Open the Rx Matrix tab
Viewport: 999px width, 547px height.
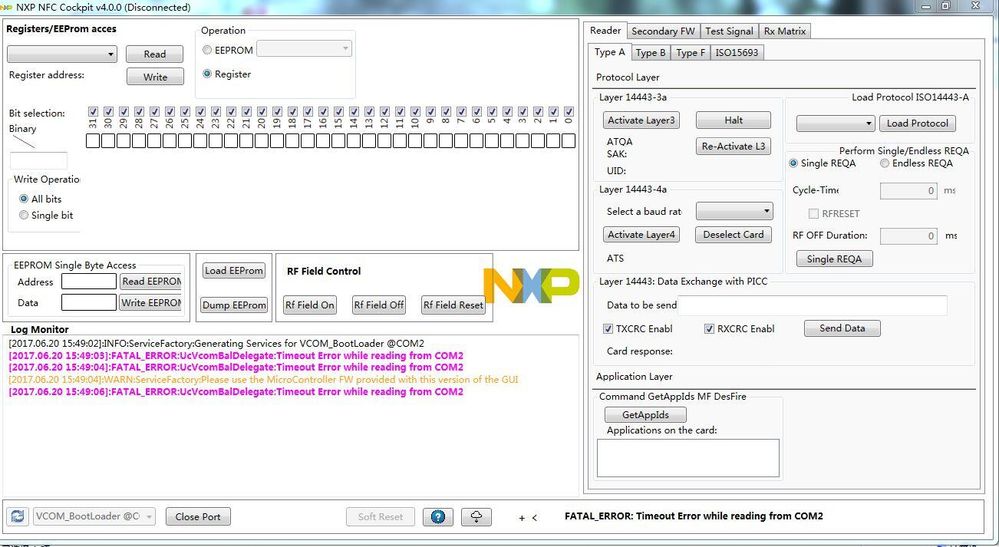pos(785,31)
